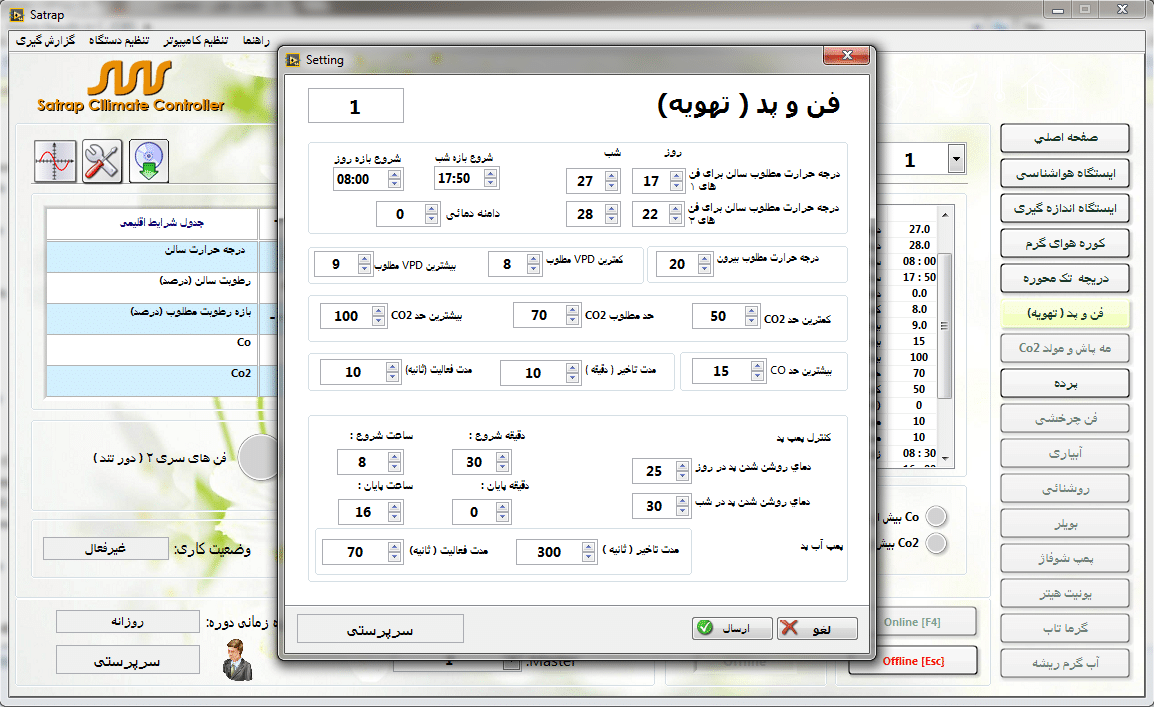Adjust night start time 17:50 stepper
The width and height of the screenshot is (1154, 707).
coord(490,177)
